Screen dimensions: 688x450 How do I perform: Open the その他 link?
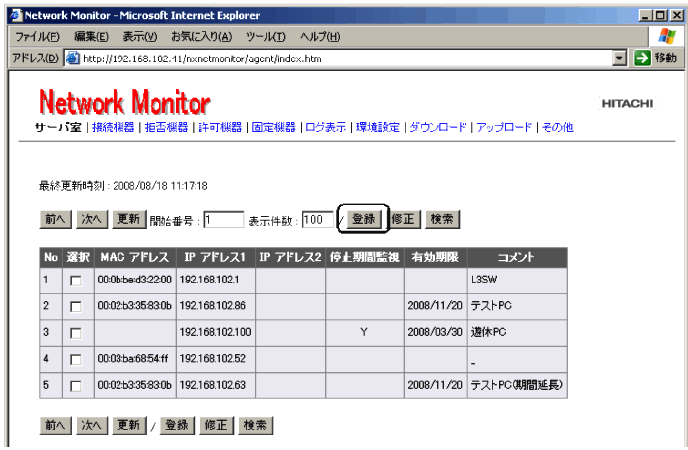558,127
